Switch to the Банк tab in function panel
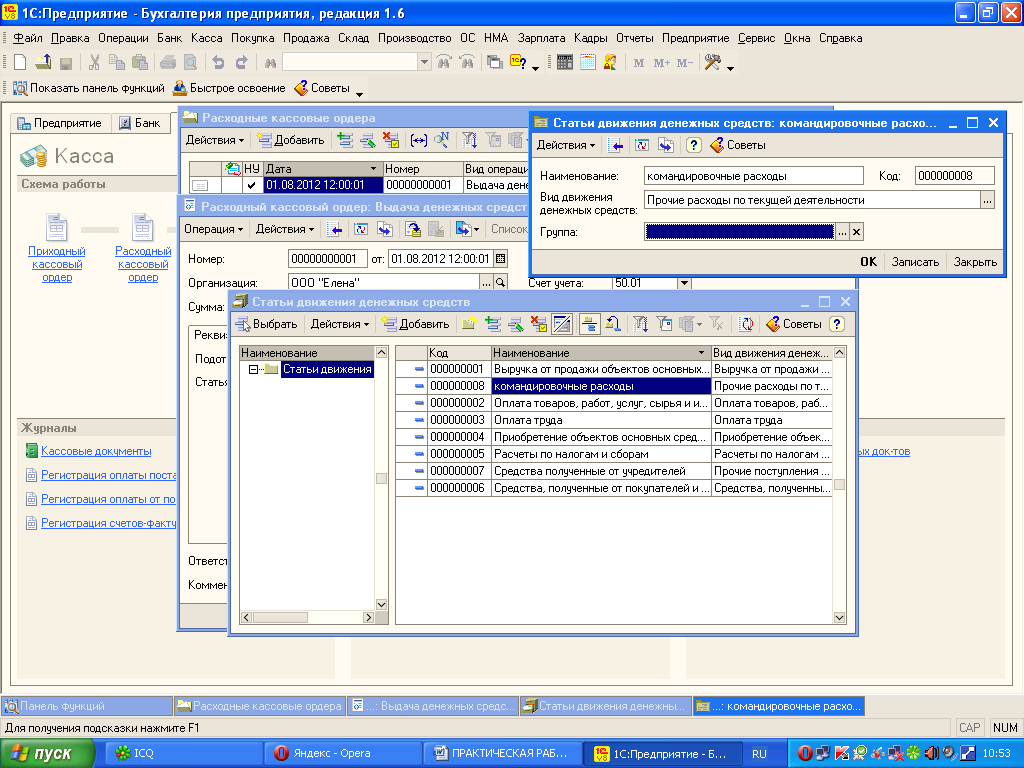 point(140,123)
